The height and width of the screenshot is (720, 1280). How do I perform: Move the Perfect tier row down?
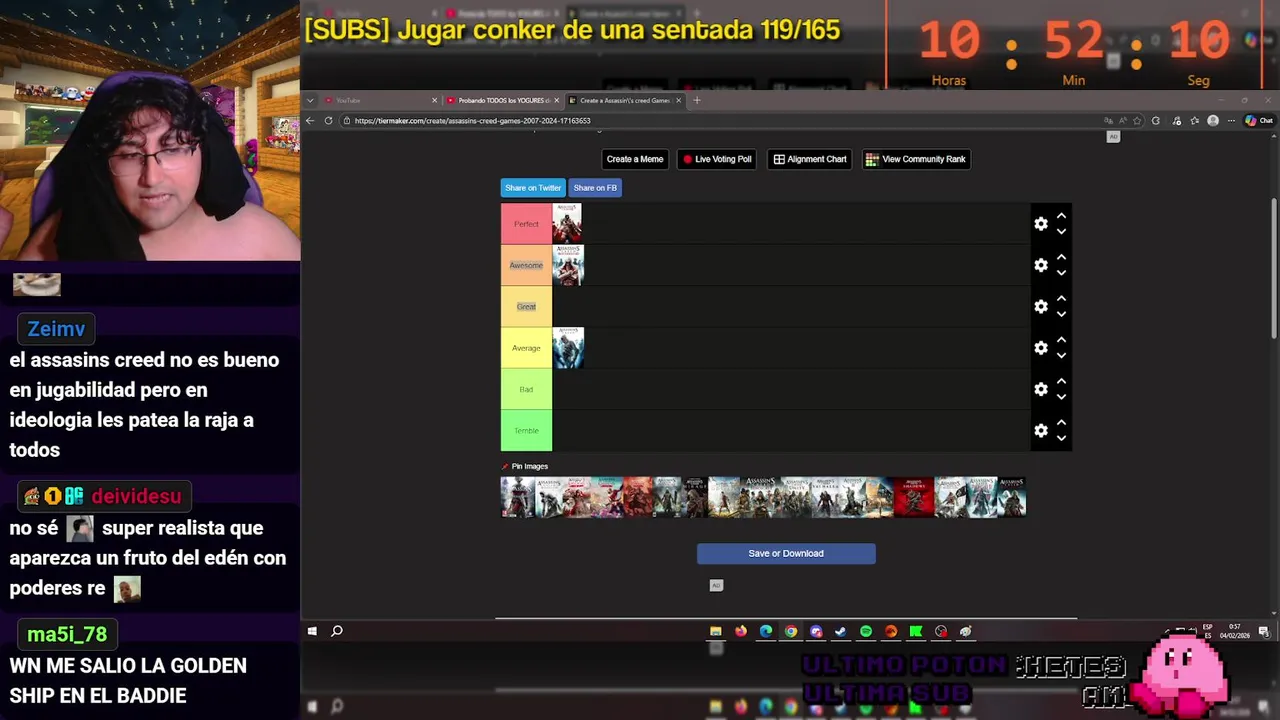(1062, 231)
